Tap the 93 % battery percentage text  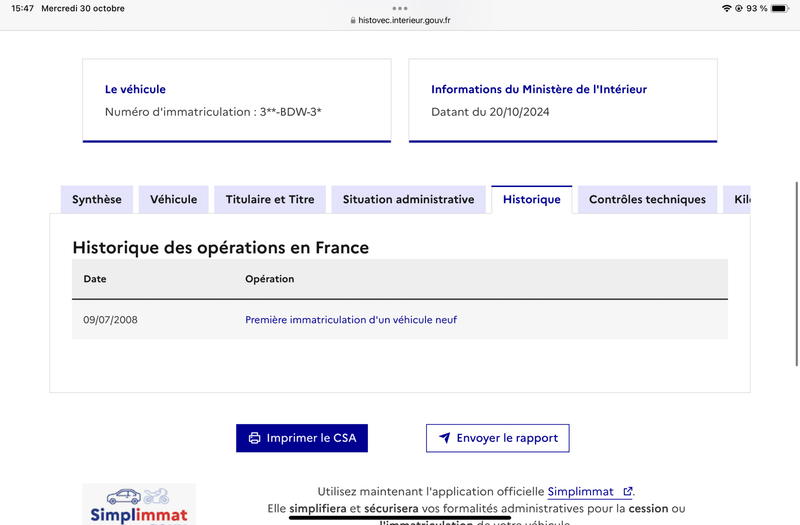click(x=757, y=8)
